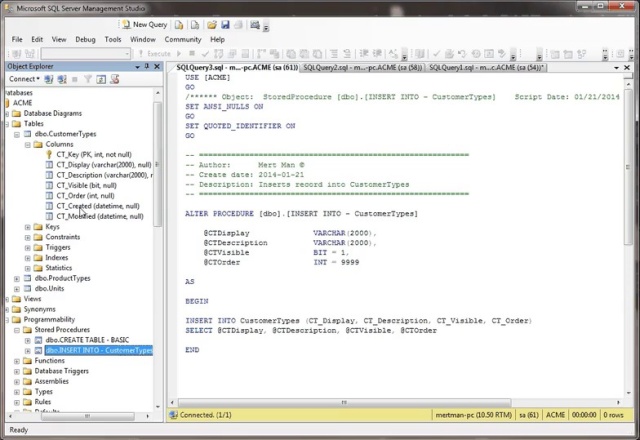Close the Object Explorer panel
Viewport: 640px width, 440px height.
click(157, 66)
